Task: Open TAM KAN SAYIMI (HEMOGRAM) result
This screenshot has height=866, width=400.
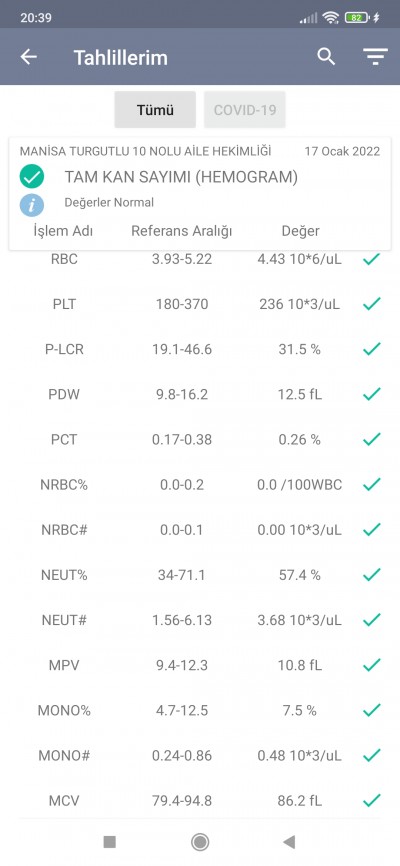Action: pos(181,177)
